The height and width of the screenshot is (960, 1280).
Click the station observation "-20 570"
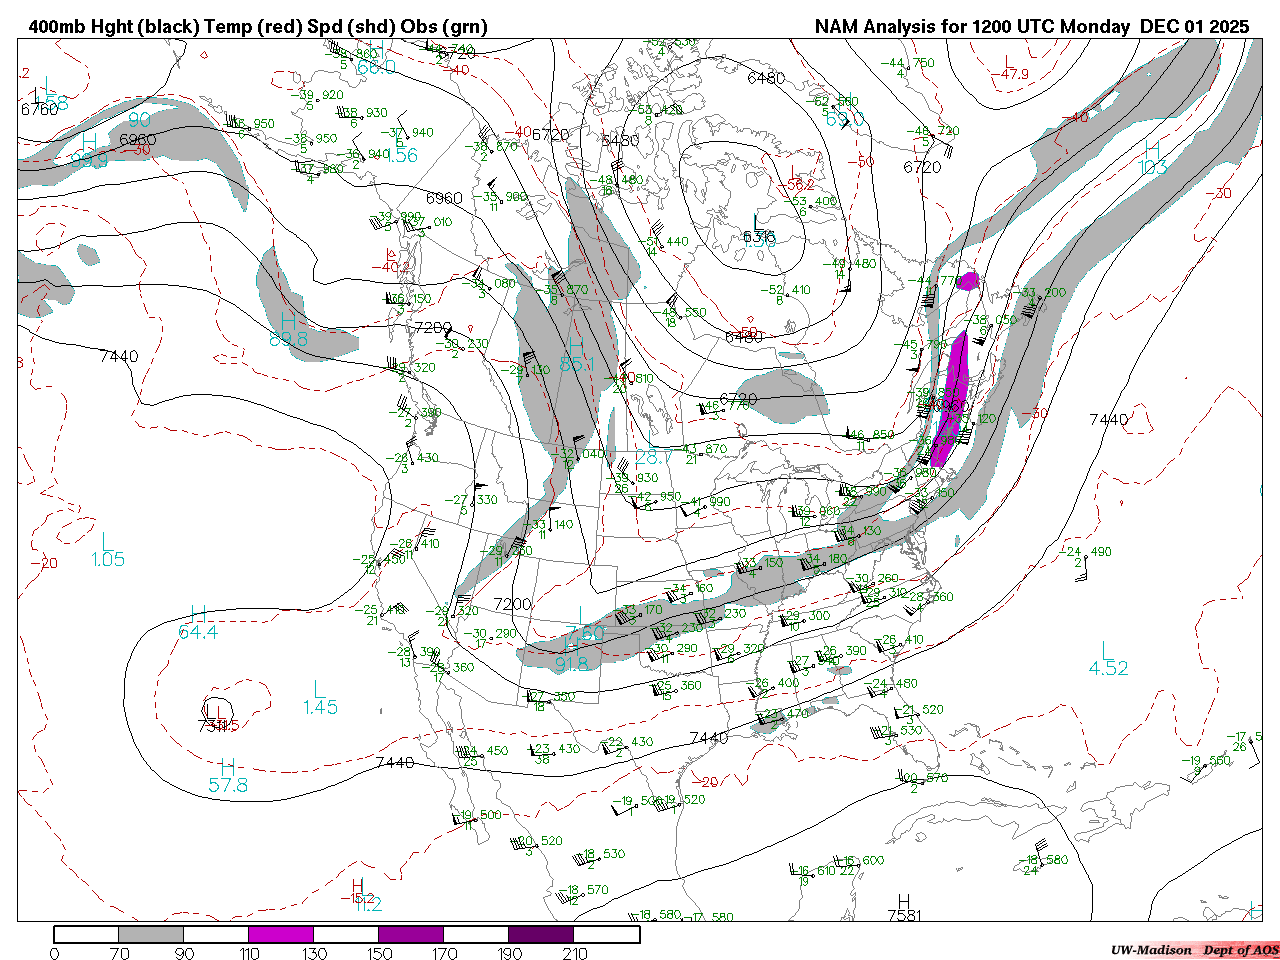point(921,778)
